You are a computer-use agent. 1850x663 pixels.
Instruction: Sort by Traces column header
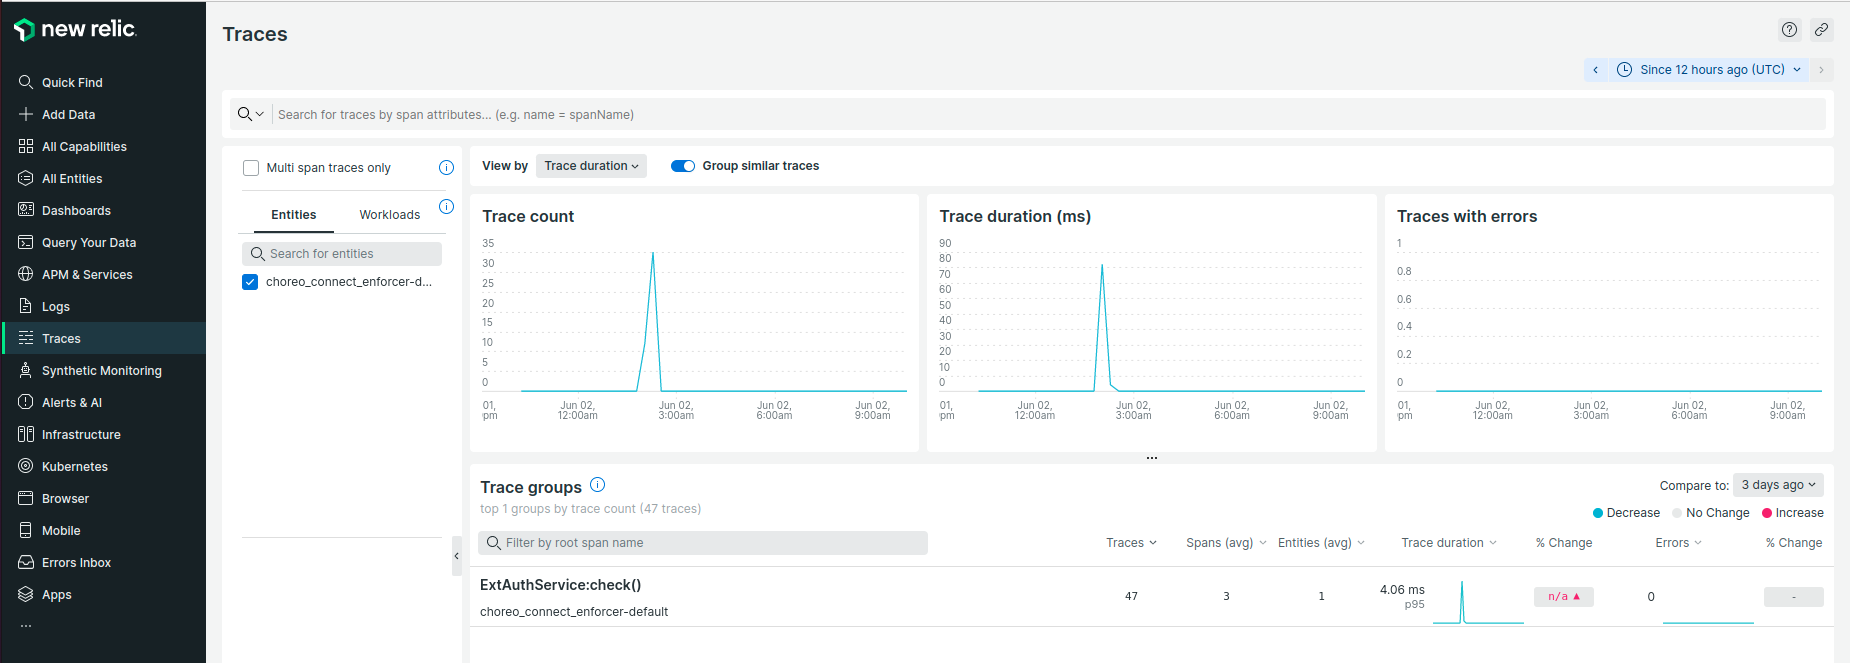click(1131, 543)
